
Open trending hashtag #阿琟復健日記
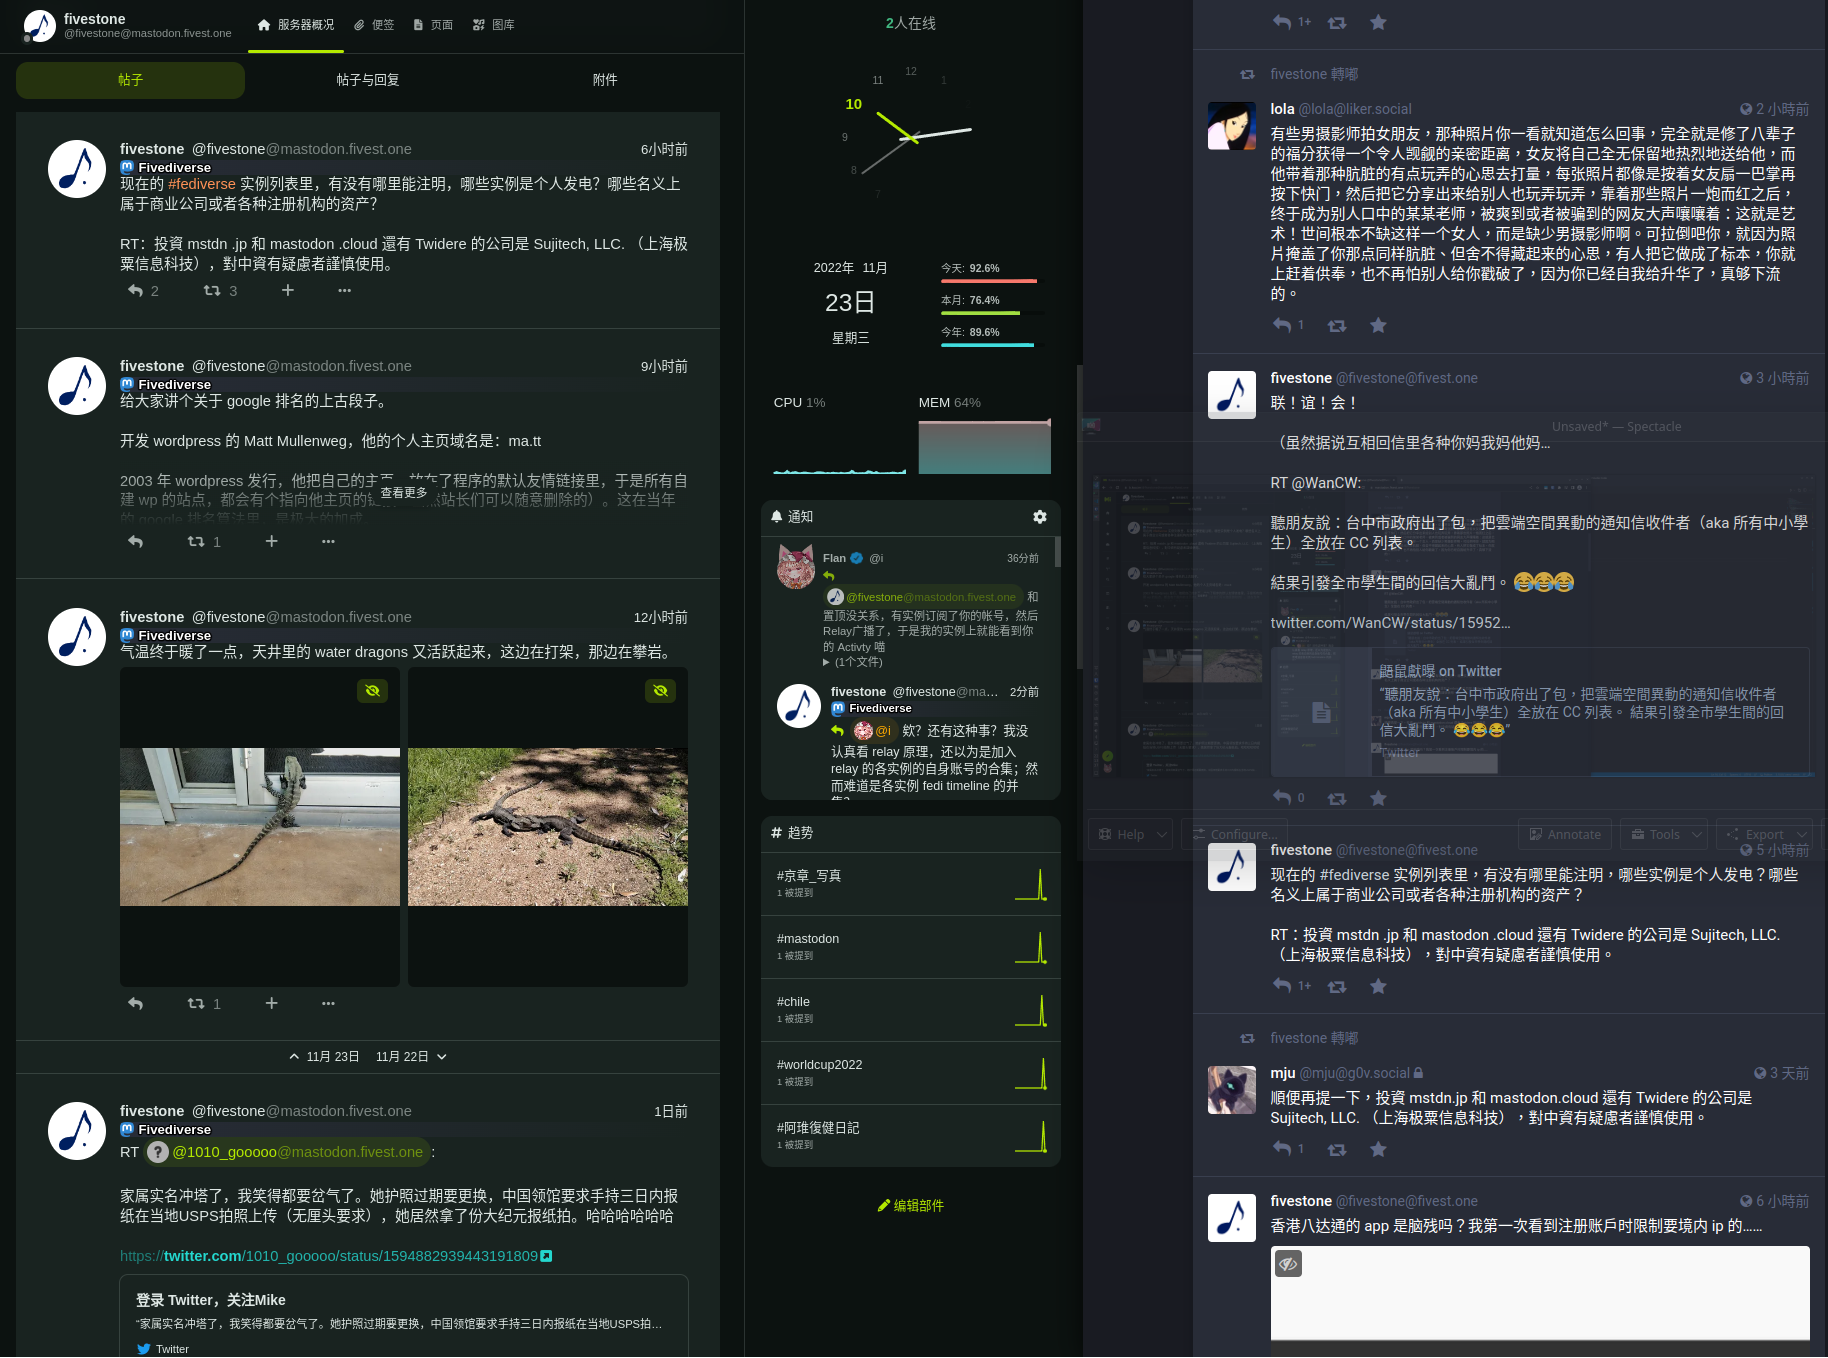tap(818, 1127)
